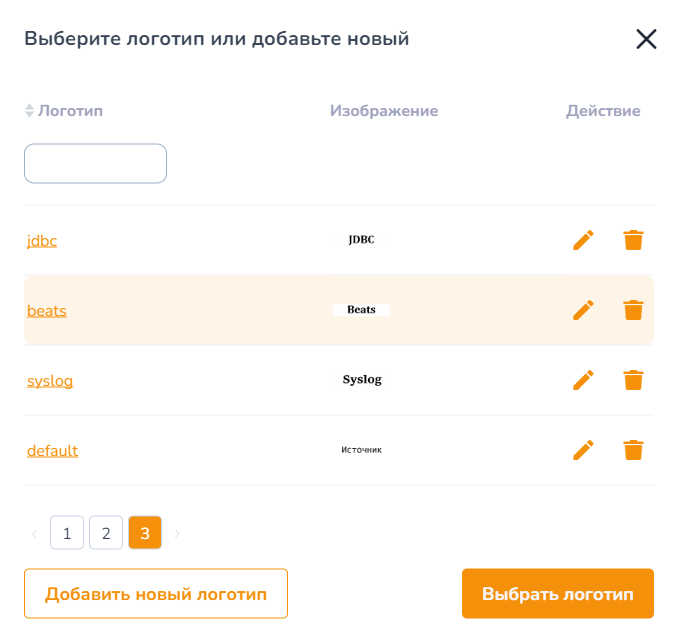Viewport: 678px width, 642px height.
Task: Switch to pagination page 2
Action: click(x=106, y=533)
